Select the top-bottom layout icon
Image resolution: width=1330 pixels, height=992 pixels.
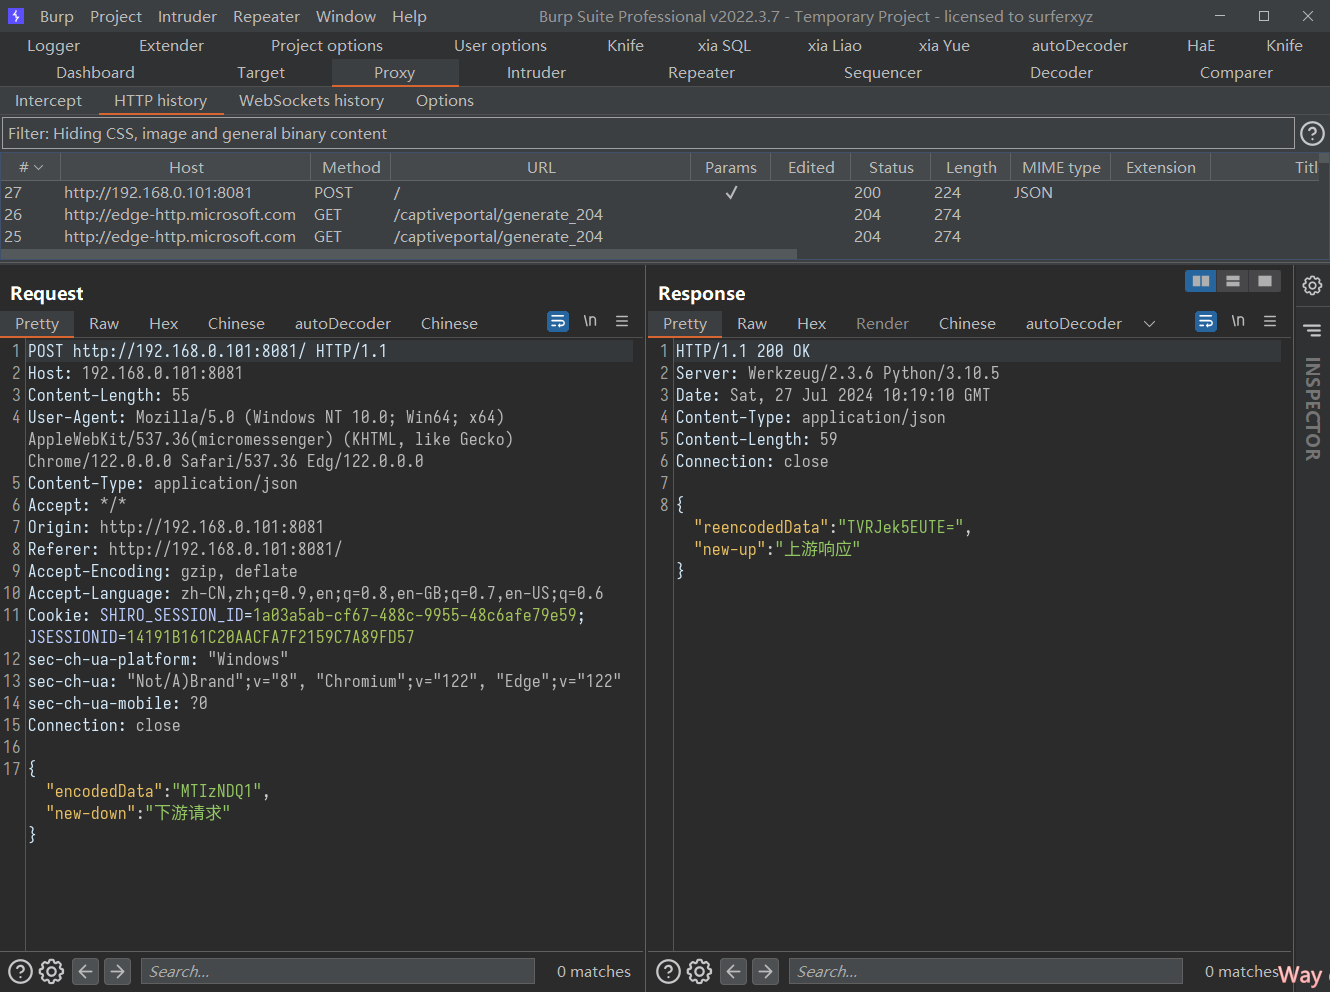click(1233, 281)
